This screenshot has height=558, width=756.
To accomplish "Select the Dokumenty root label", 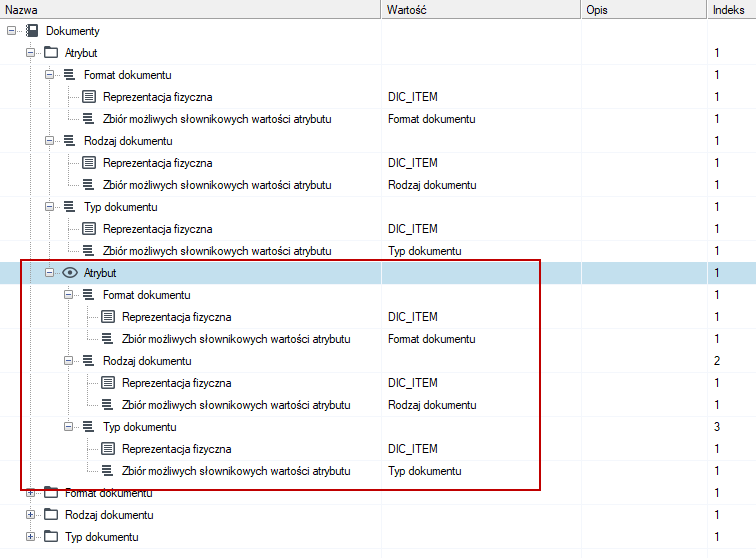I will tap(73, 31).
